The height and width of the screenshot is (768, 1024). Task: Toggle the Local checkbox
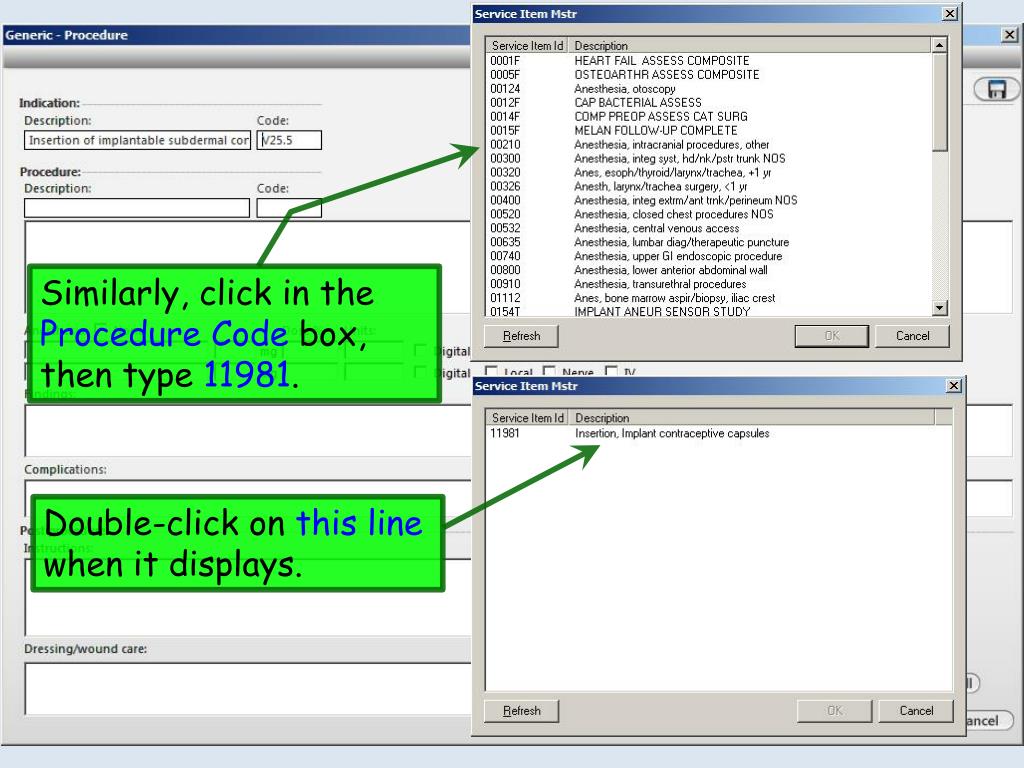point(491,371)
